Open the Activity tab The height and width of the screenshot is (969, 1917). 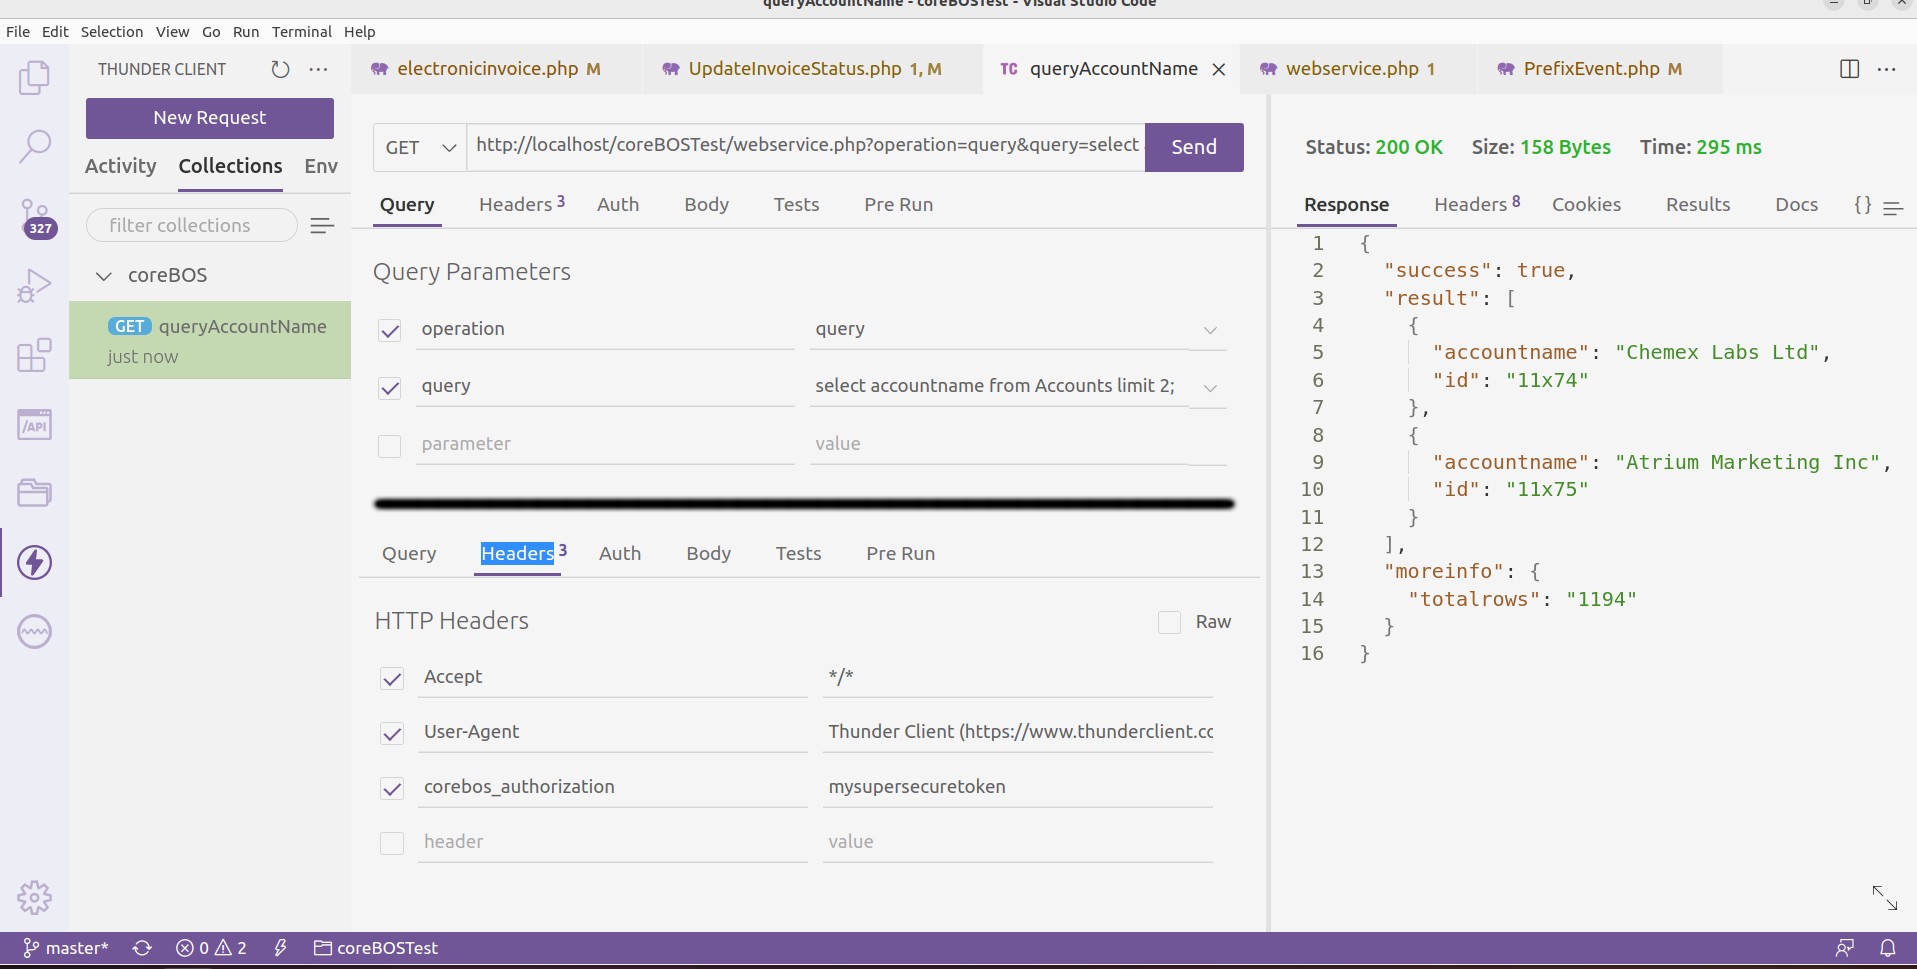point(120,166)
